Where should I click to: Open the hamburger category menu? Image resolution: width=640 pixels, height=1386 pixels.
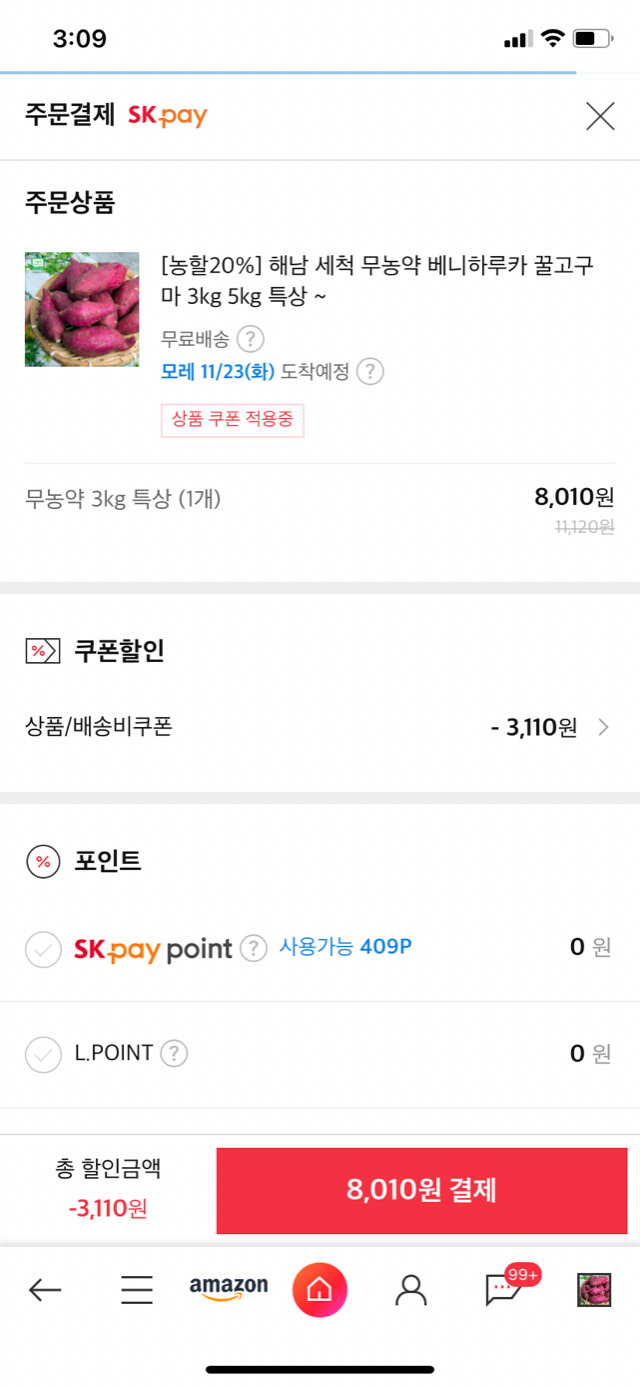(x=137, y=1290)
